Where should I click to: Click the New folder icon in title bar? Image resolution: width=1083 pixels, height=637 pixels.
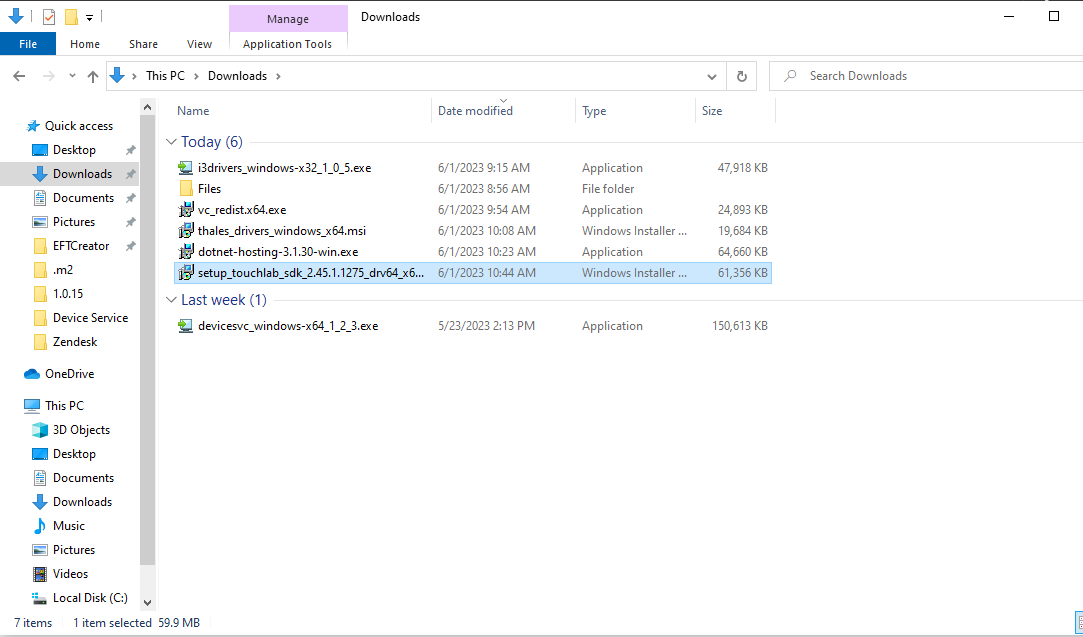click(71, 17)
